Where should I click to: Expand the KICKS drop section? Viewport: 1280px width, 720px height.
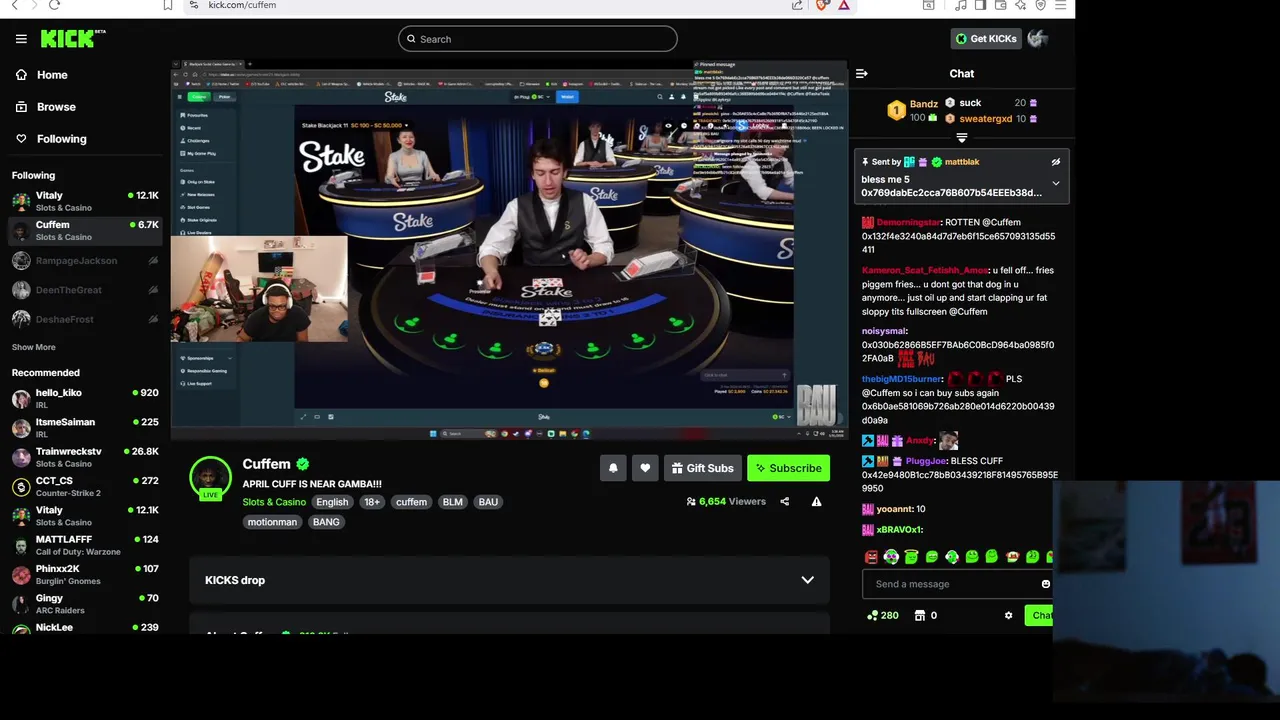pos(509,580)
